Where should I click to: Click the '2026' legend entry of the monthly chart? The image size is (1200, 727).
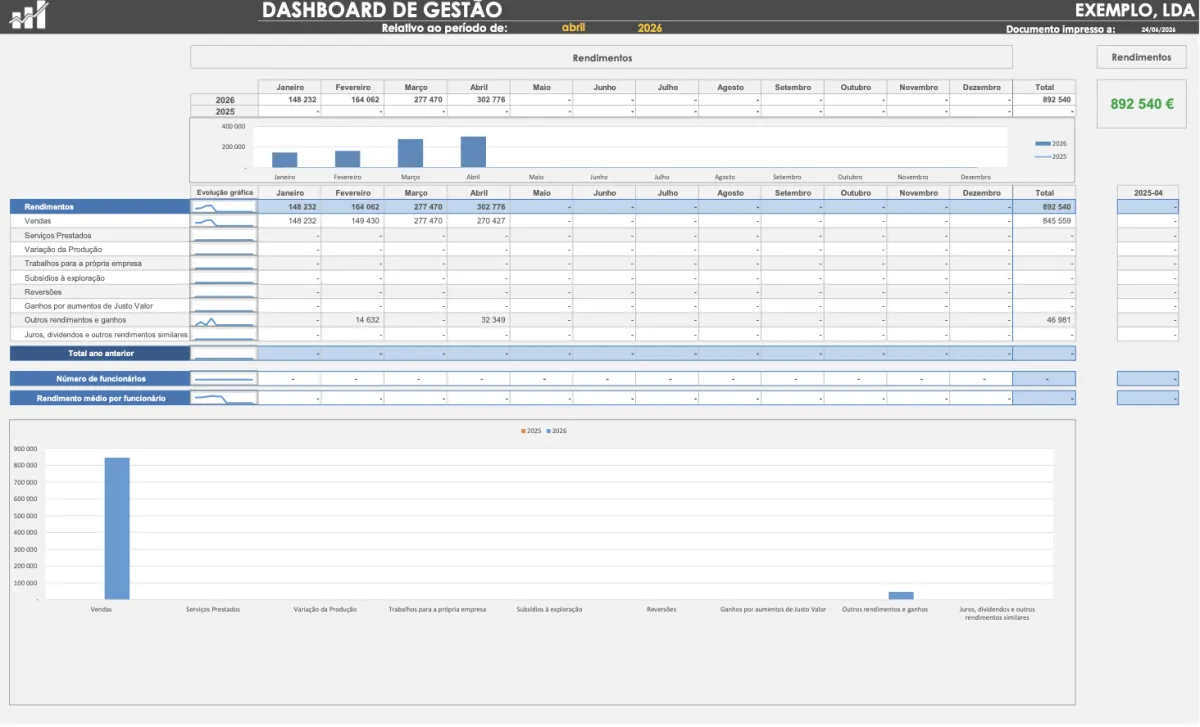pyautogui.click(x=1051, y=143)
